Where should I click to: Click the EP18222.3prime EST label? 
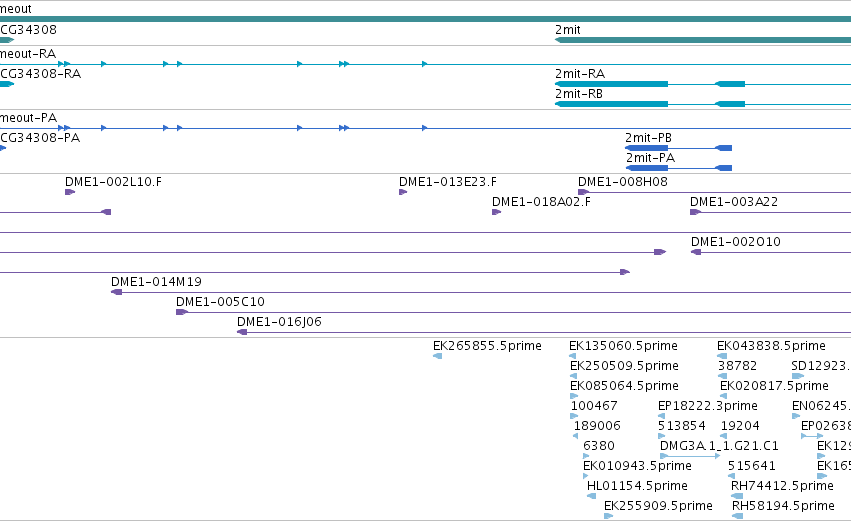(x=708, y=406)
